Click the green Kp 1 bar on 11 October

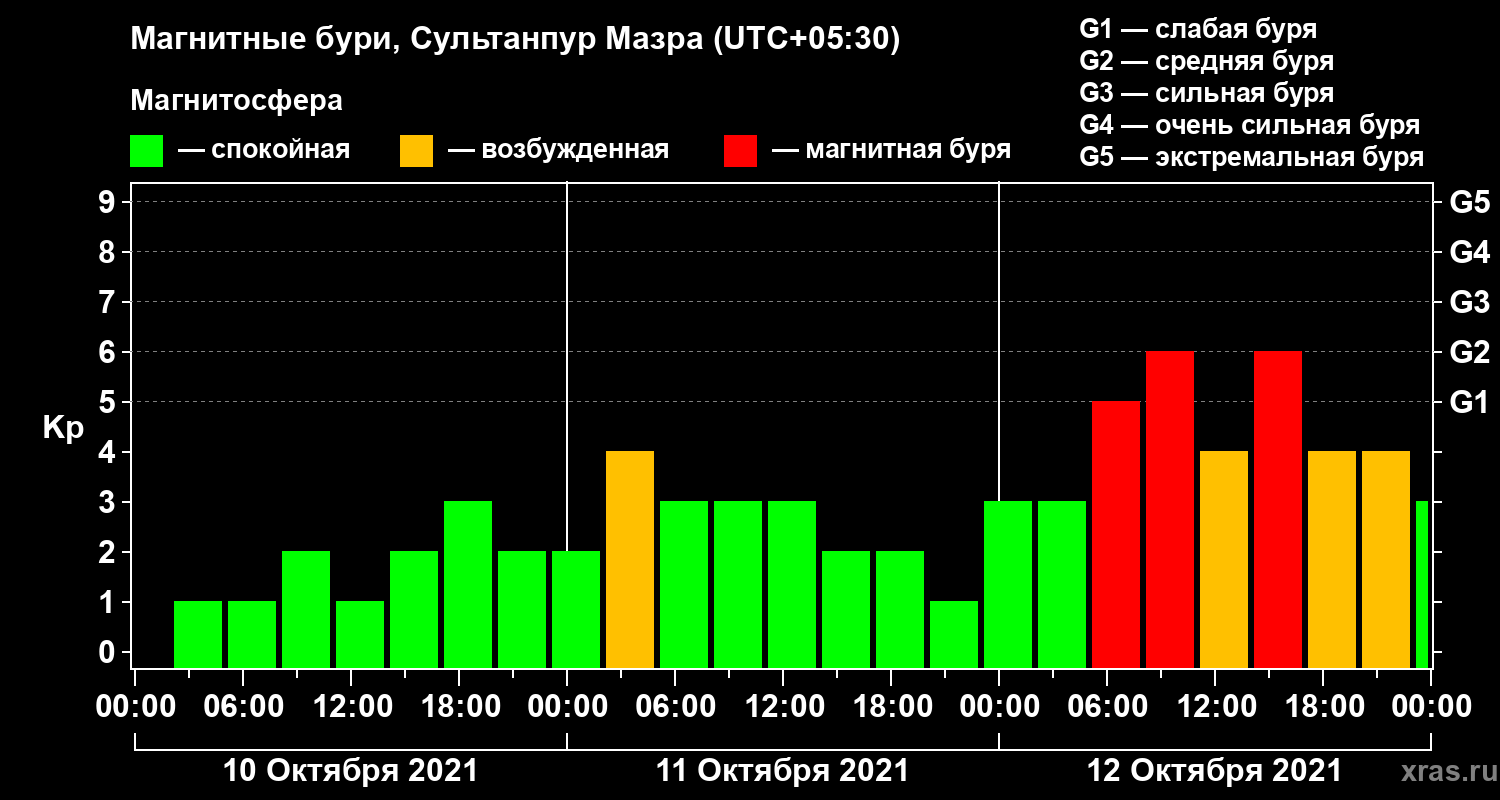coord(954,634)
